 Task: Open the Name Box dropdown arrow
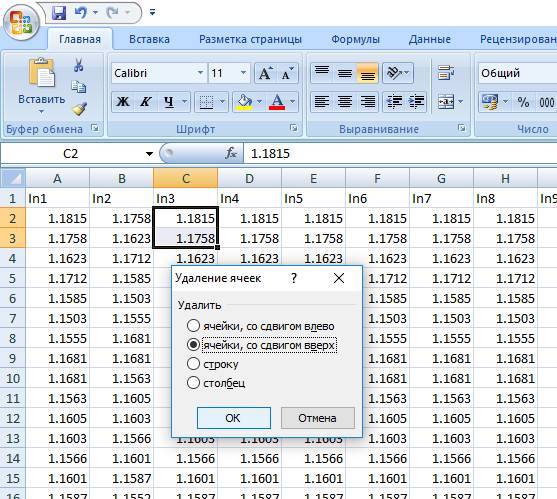[150, 154]
